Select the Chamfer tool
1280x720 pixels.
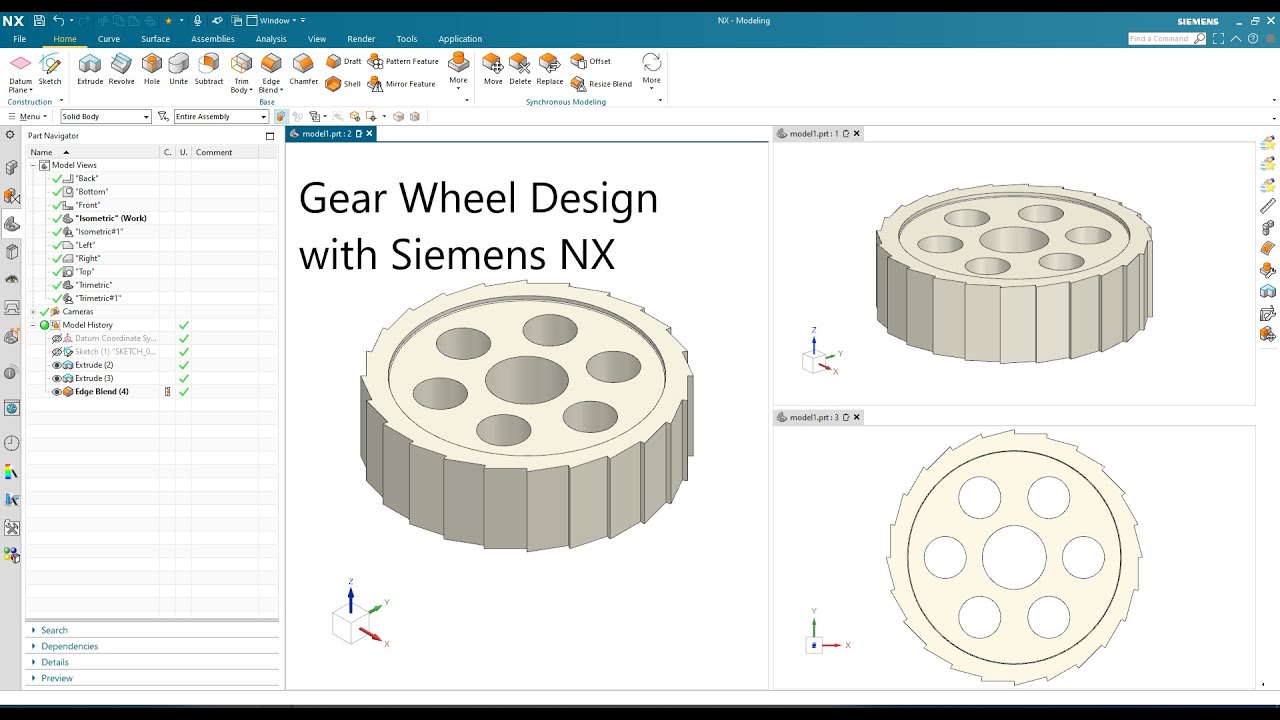click(303, 69)
